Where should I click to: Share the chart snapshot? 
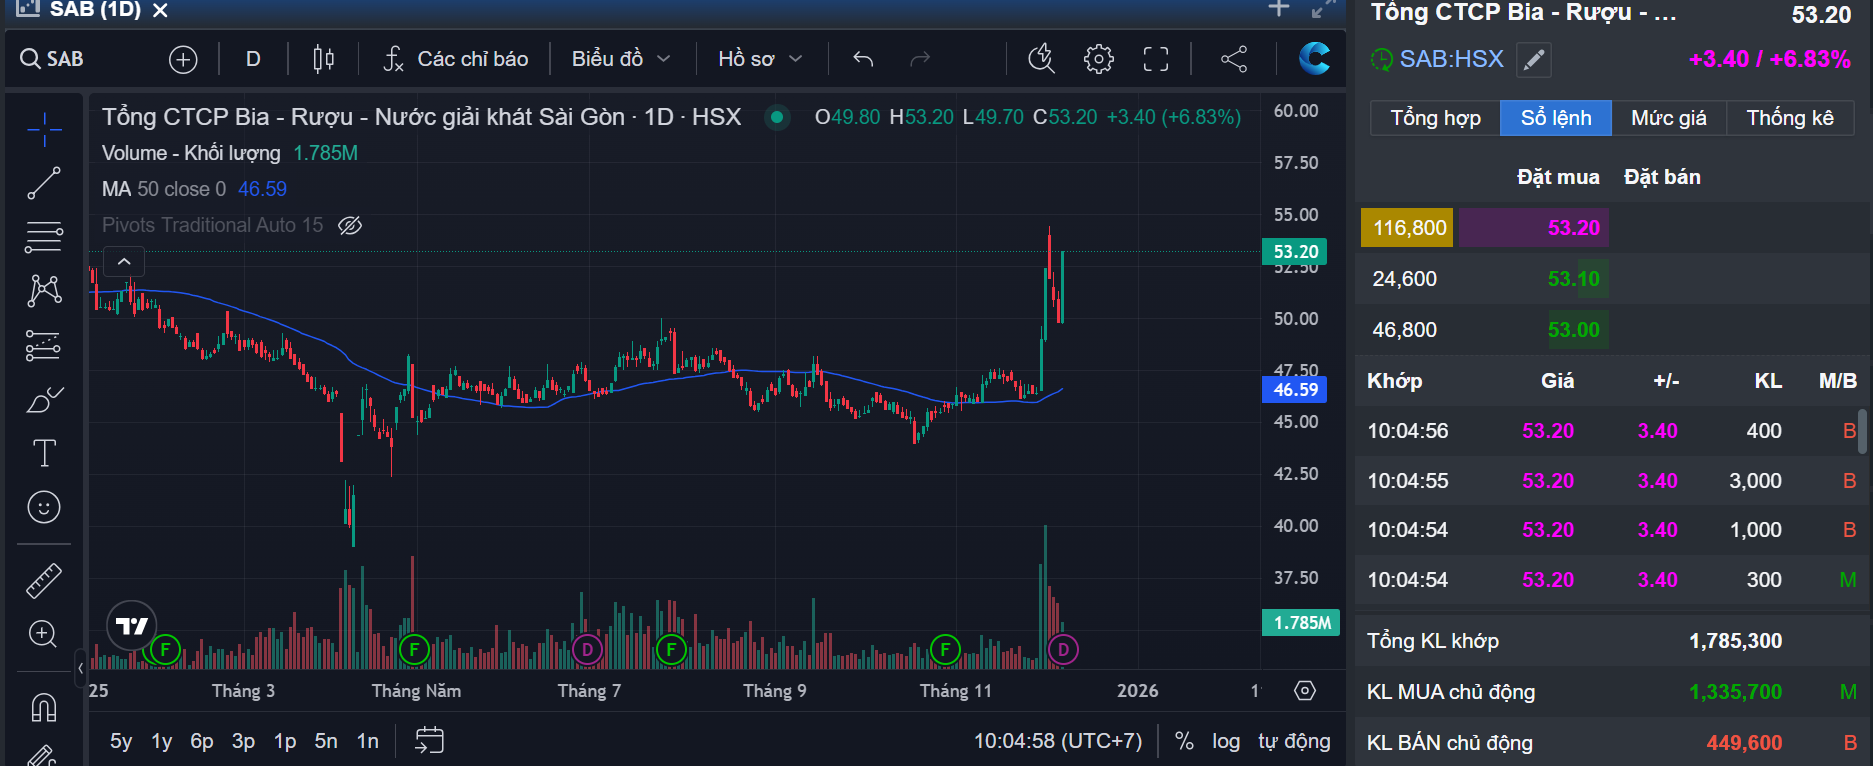click(x=1234, y=59)
